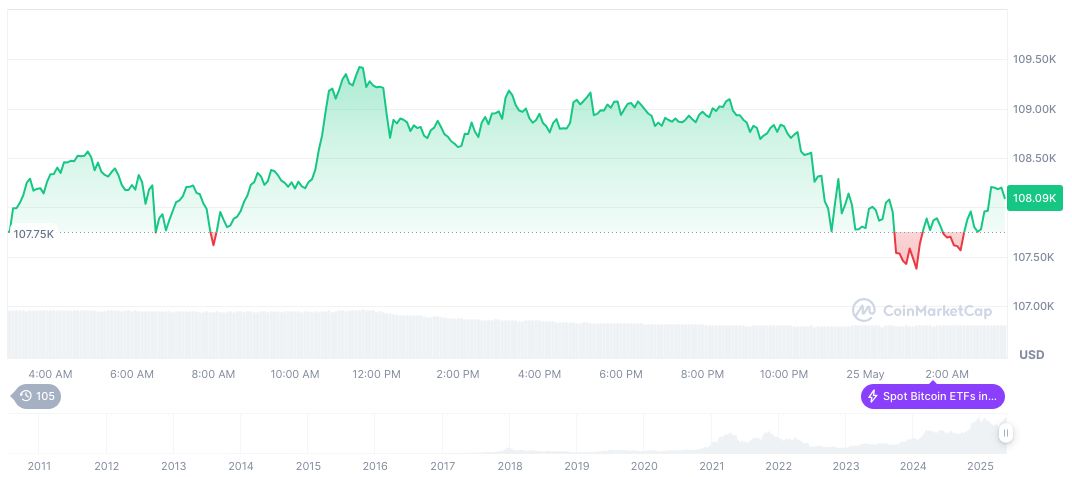Select 2011 on the overview timeline
1072x477 pixels.
point(39,466)
